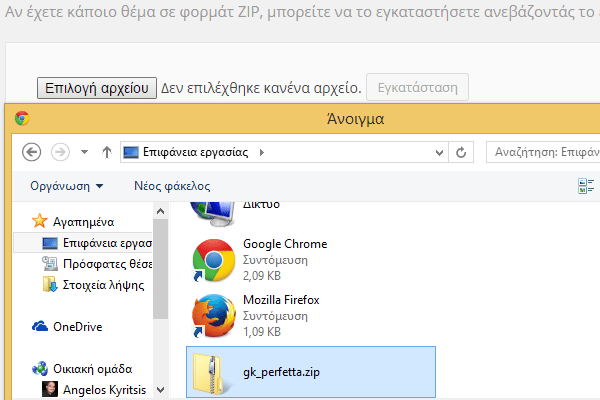This screenshot has height=400, width=600.
Task: Select the Δίκτυο network icon
Action: pos(213,214)
